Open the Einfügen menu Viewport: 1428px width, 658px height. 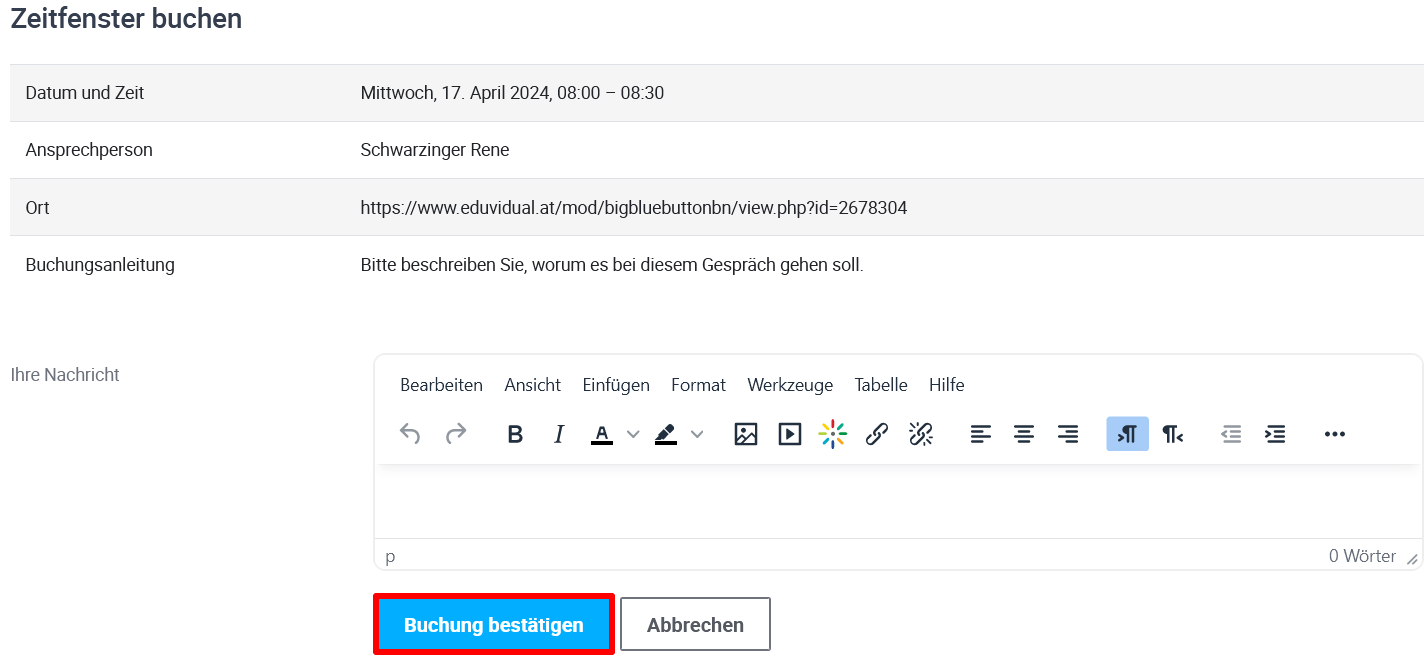point(616,385)
